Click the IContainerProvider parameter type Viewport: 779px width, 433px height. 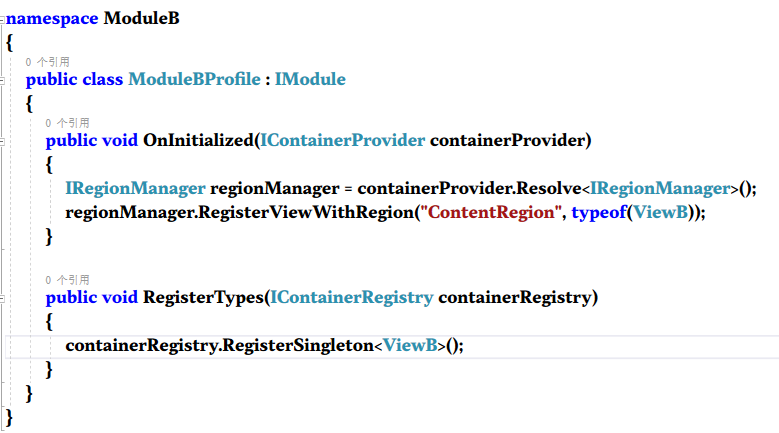tap(342, 140)
